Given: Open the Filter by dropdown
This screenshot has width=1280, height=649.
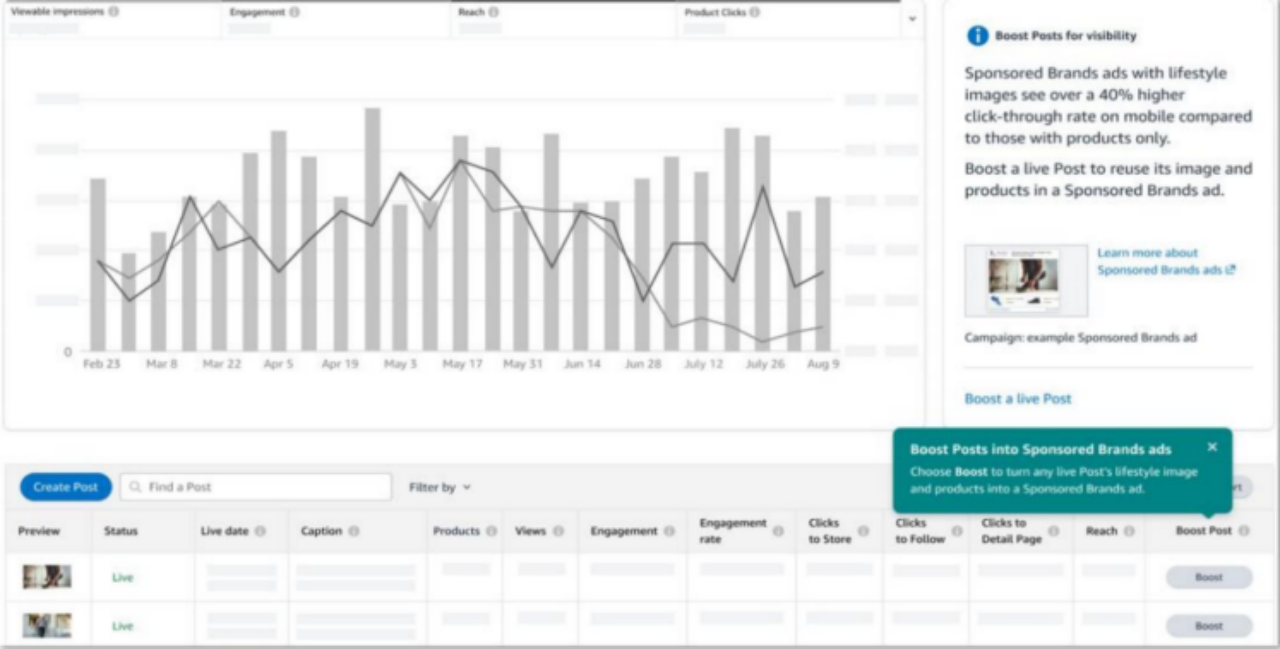Looking at the screenshot, I should [440, 487].
